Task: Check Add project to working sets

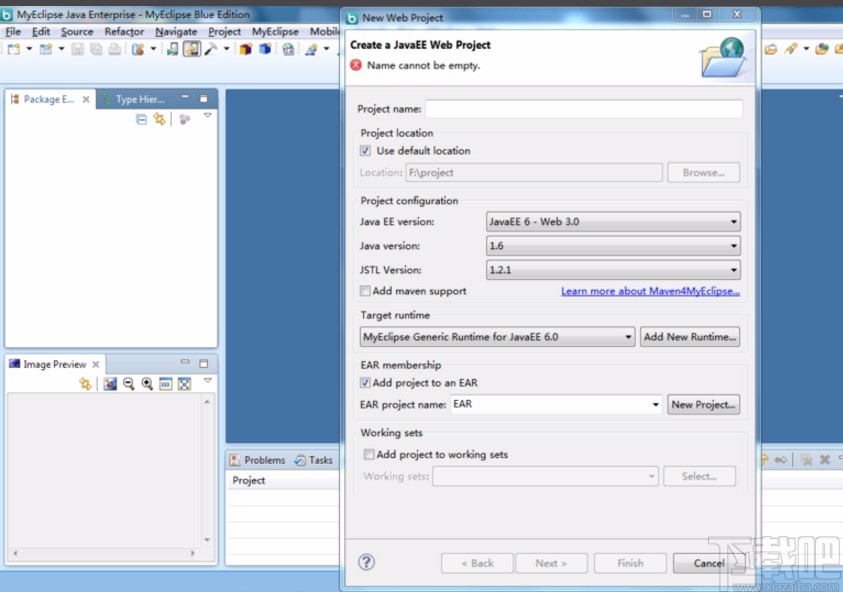Action: point(369,454)
